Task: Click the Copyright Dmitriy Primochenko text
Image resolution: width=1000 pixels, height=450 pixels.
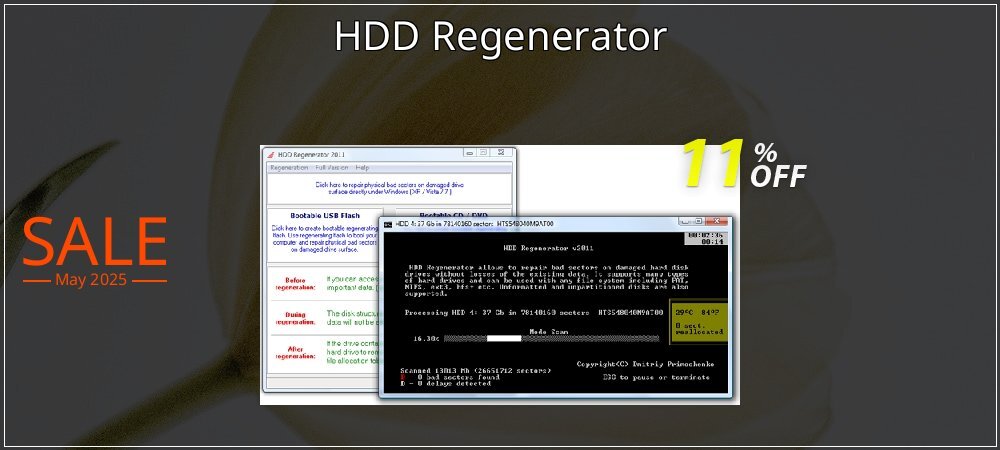Action: point(645,364)
